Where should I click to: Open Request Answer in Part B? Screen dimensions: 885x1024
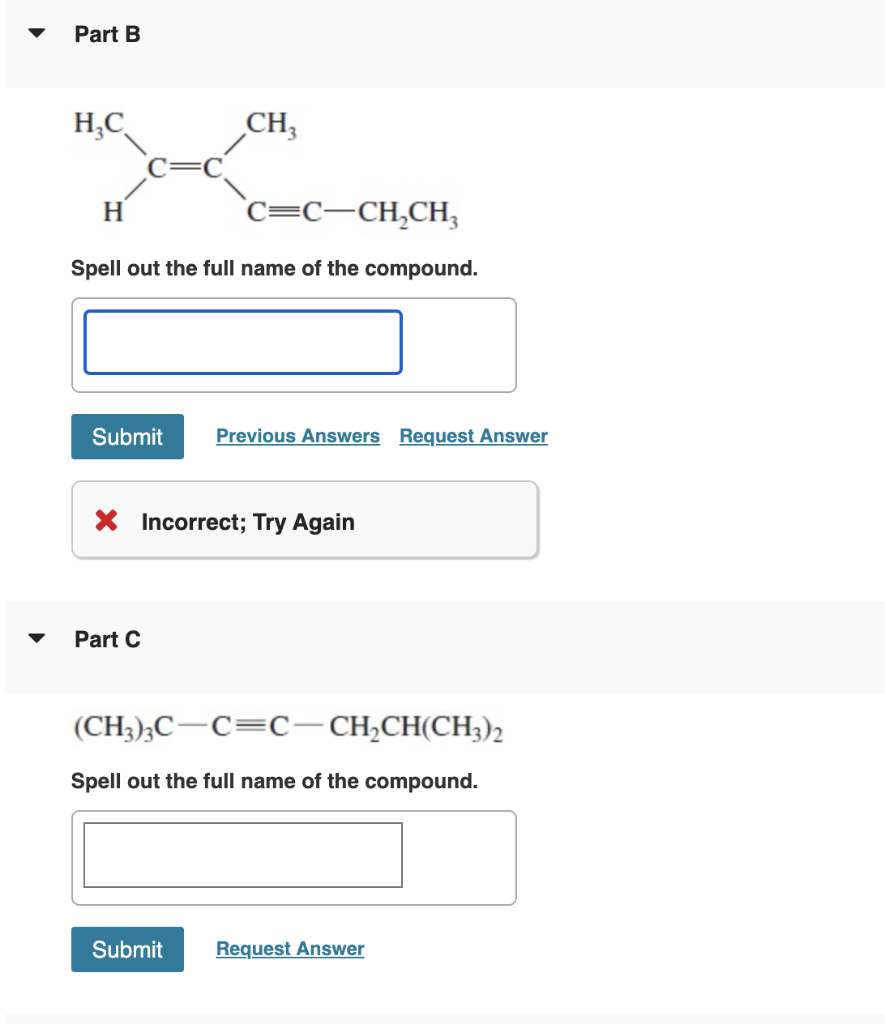point(473,436)
